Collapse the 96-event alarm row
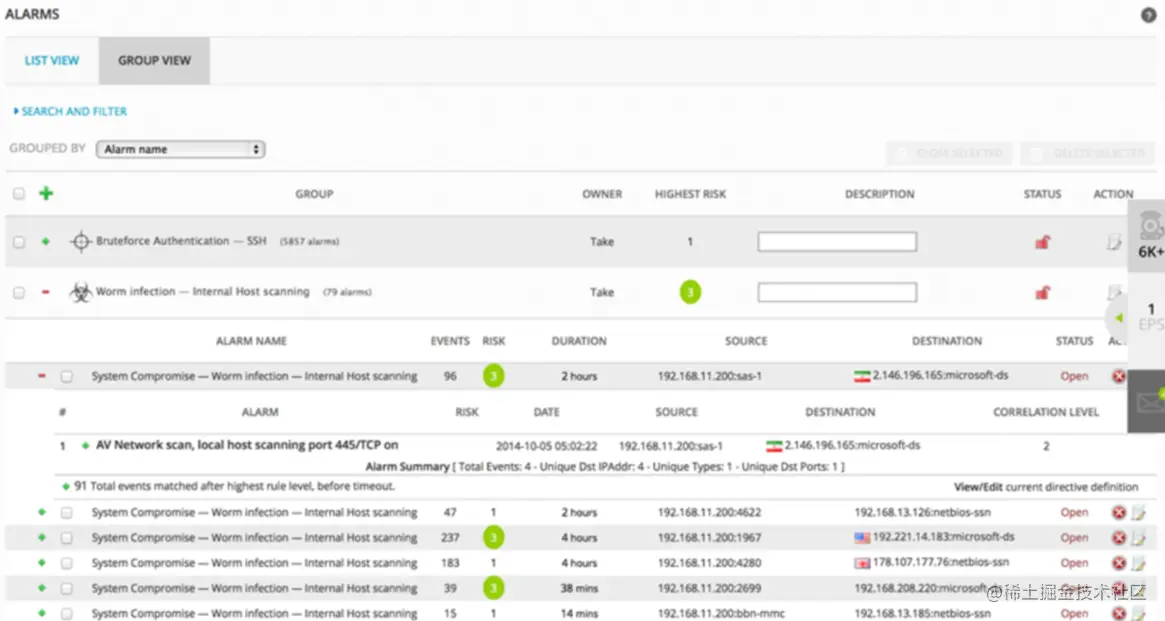The height and width of the screenshot is (621, 1165). tap(42, 376)
